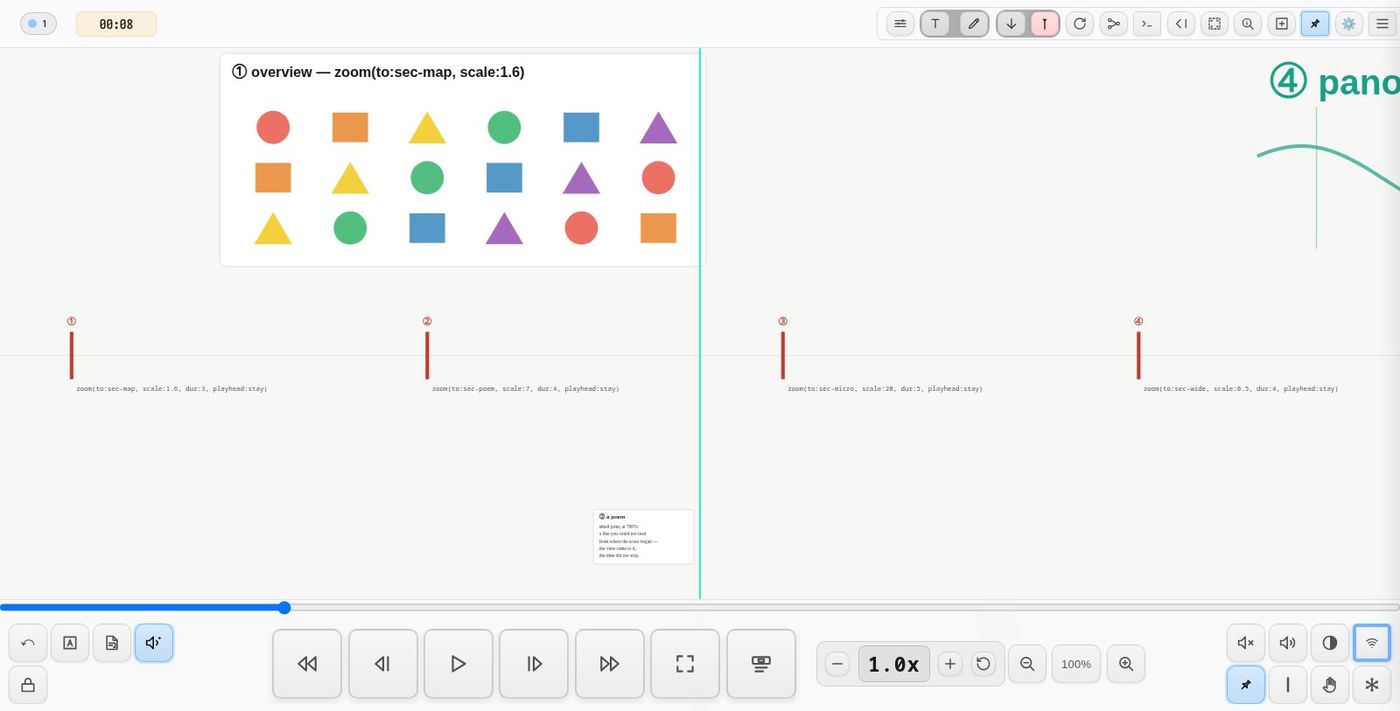Click the document notes icon
Screen dimensions: 1400x711
[112, 643]
